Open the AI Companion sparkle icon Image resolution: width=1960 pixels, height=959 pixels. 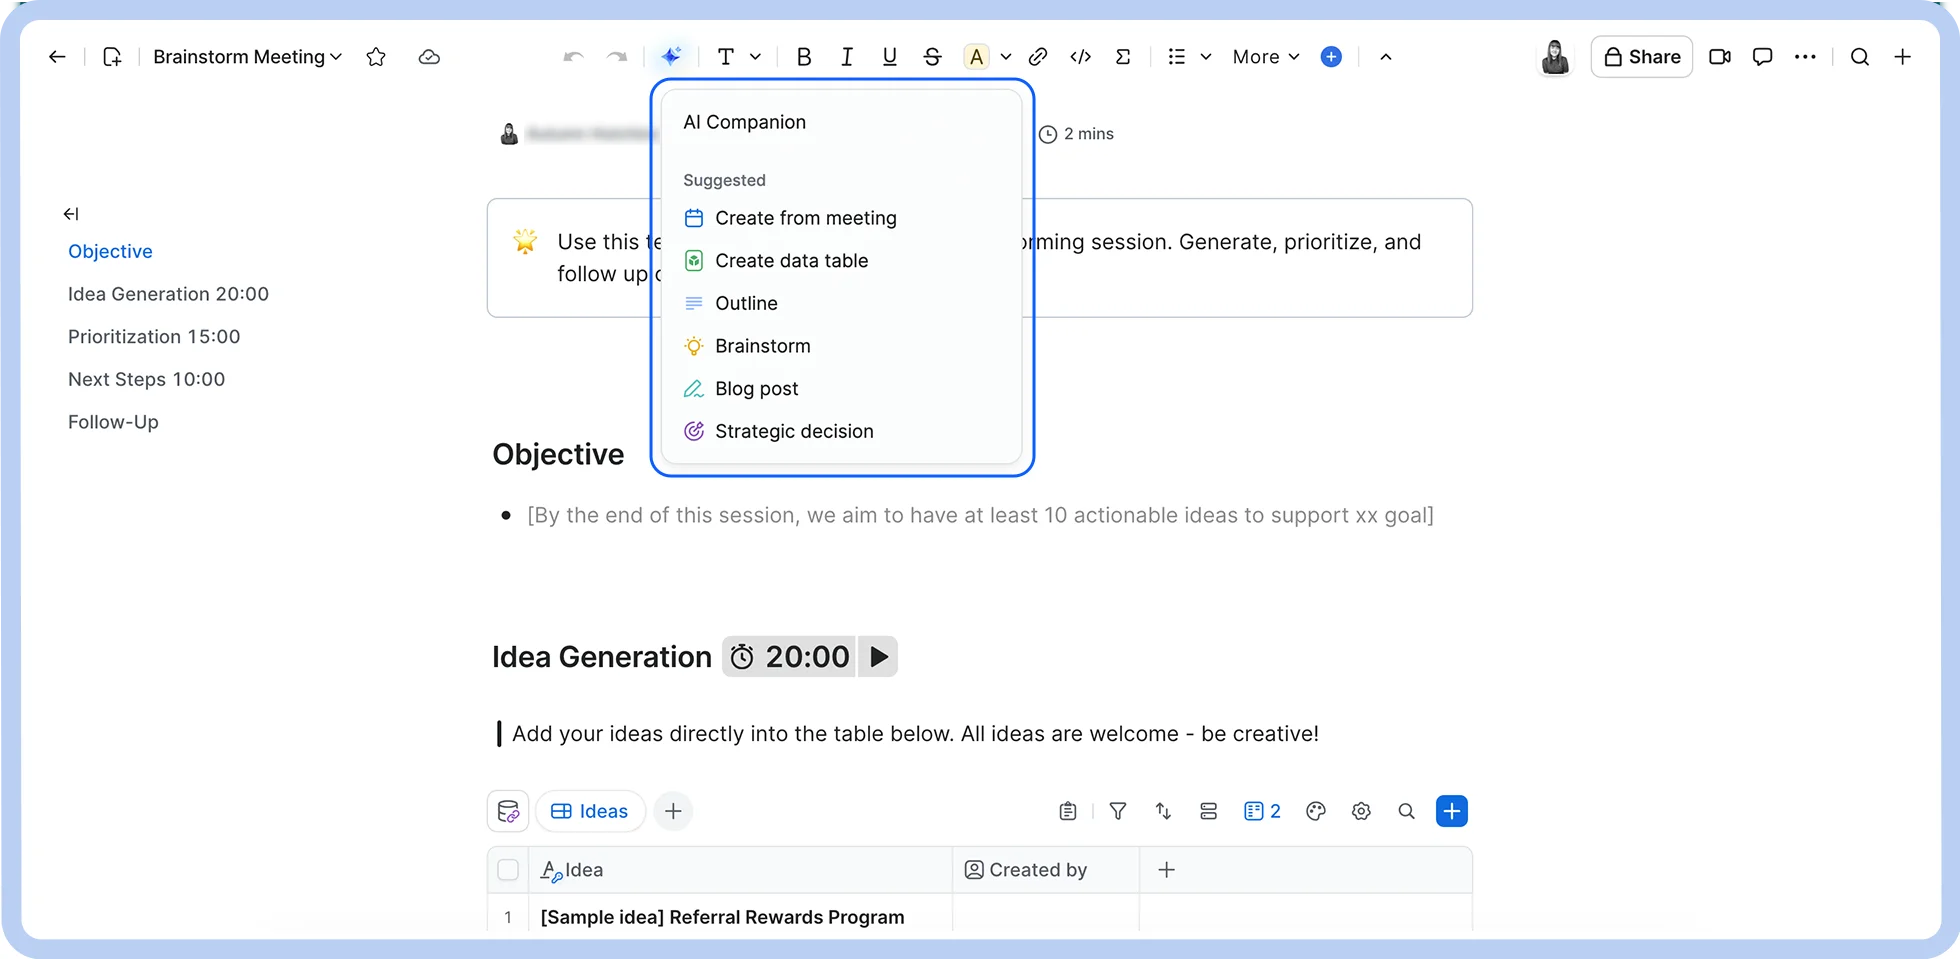[x=672, y=57]
